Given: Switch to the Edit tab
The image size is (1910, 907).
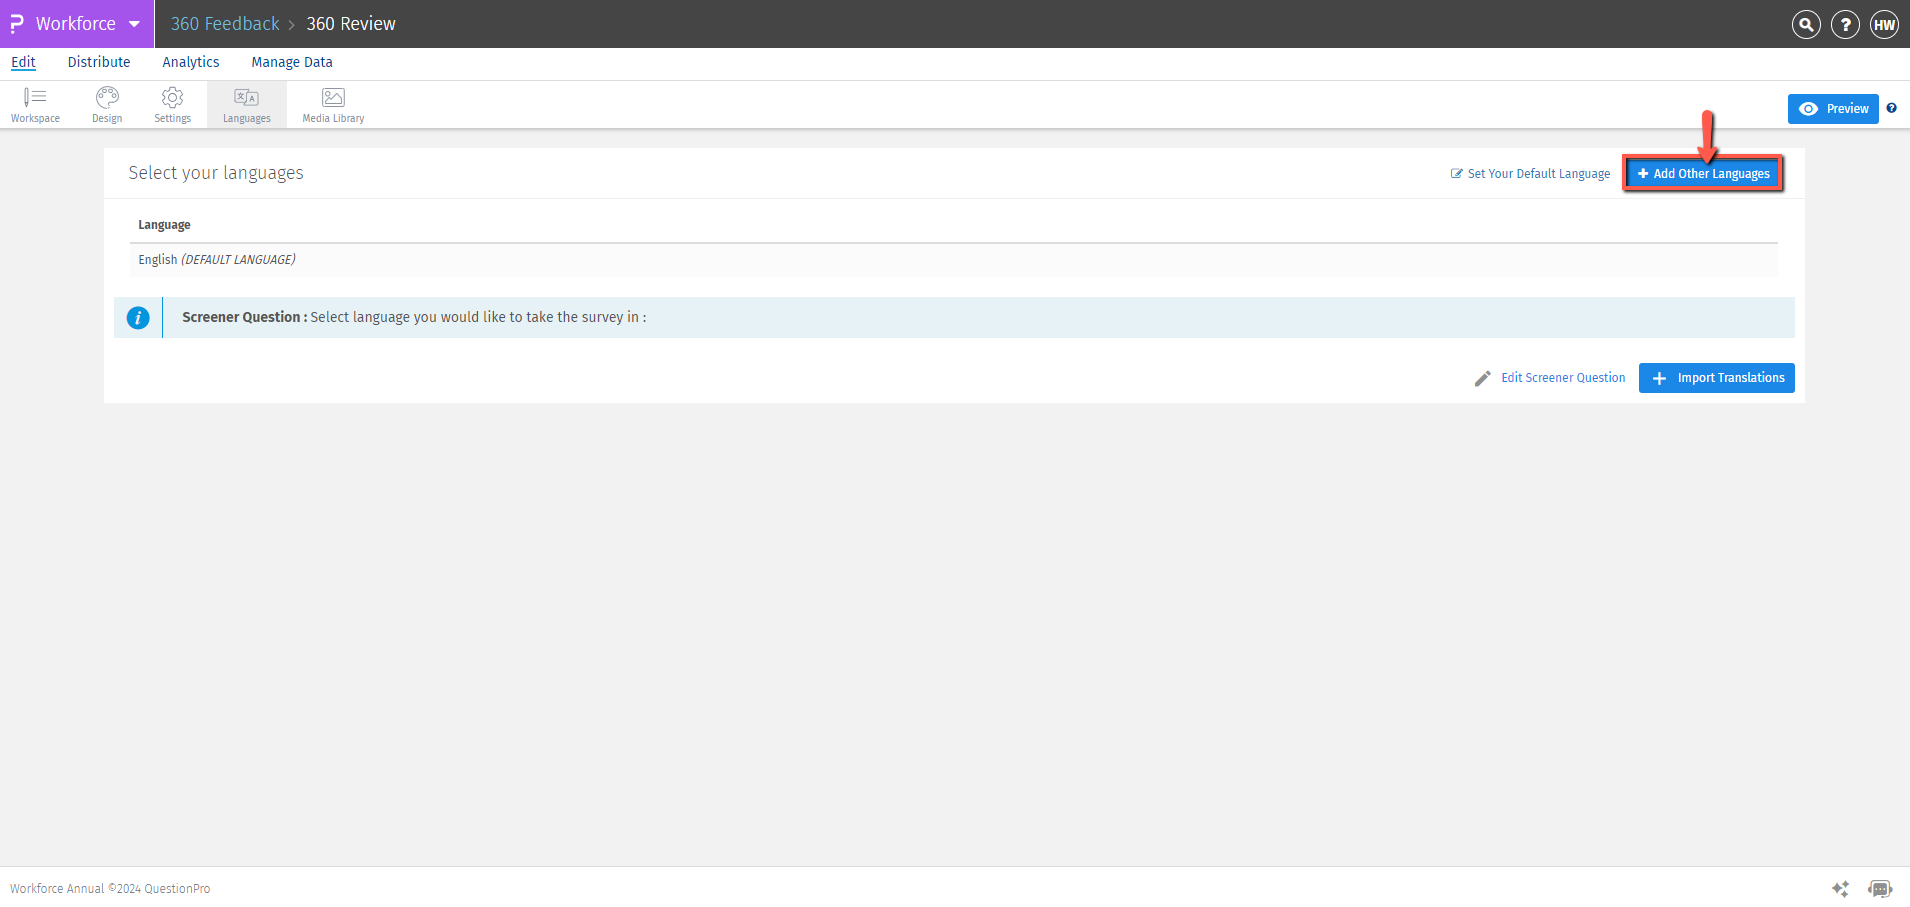Looking at the screenshot, I should [23, 62].
